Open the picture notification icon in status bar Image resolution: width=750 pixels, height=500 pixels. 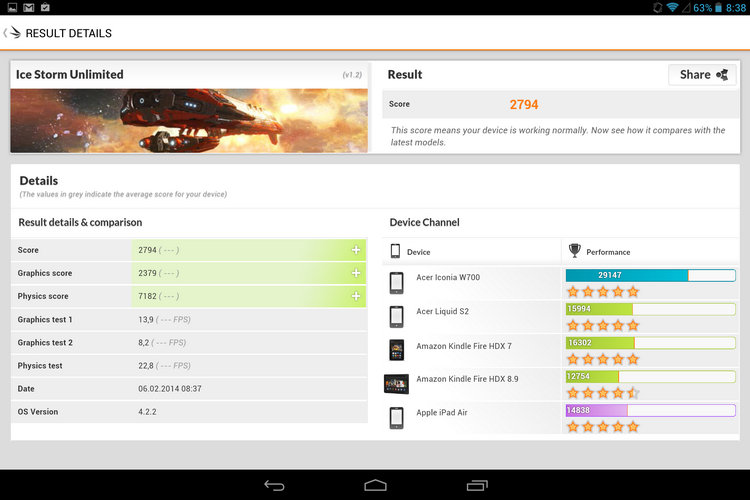12,7
